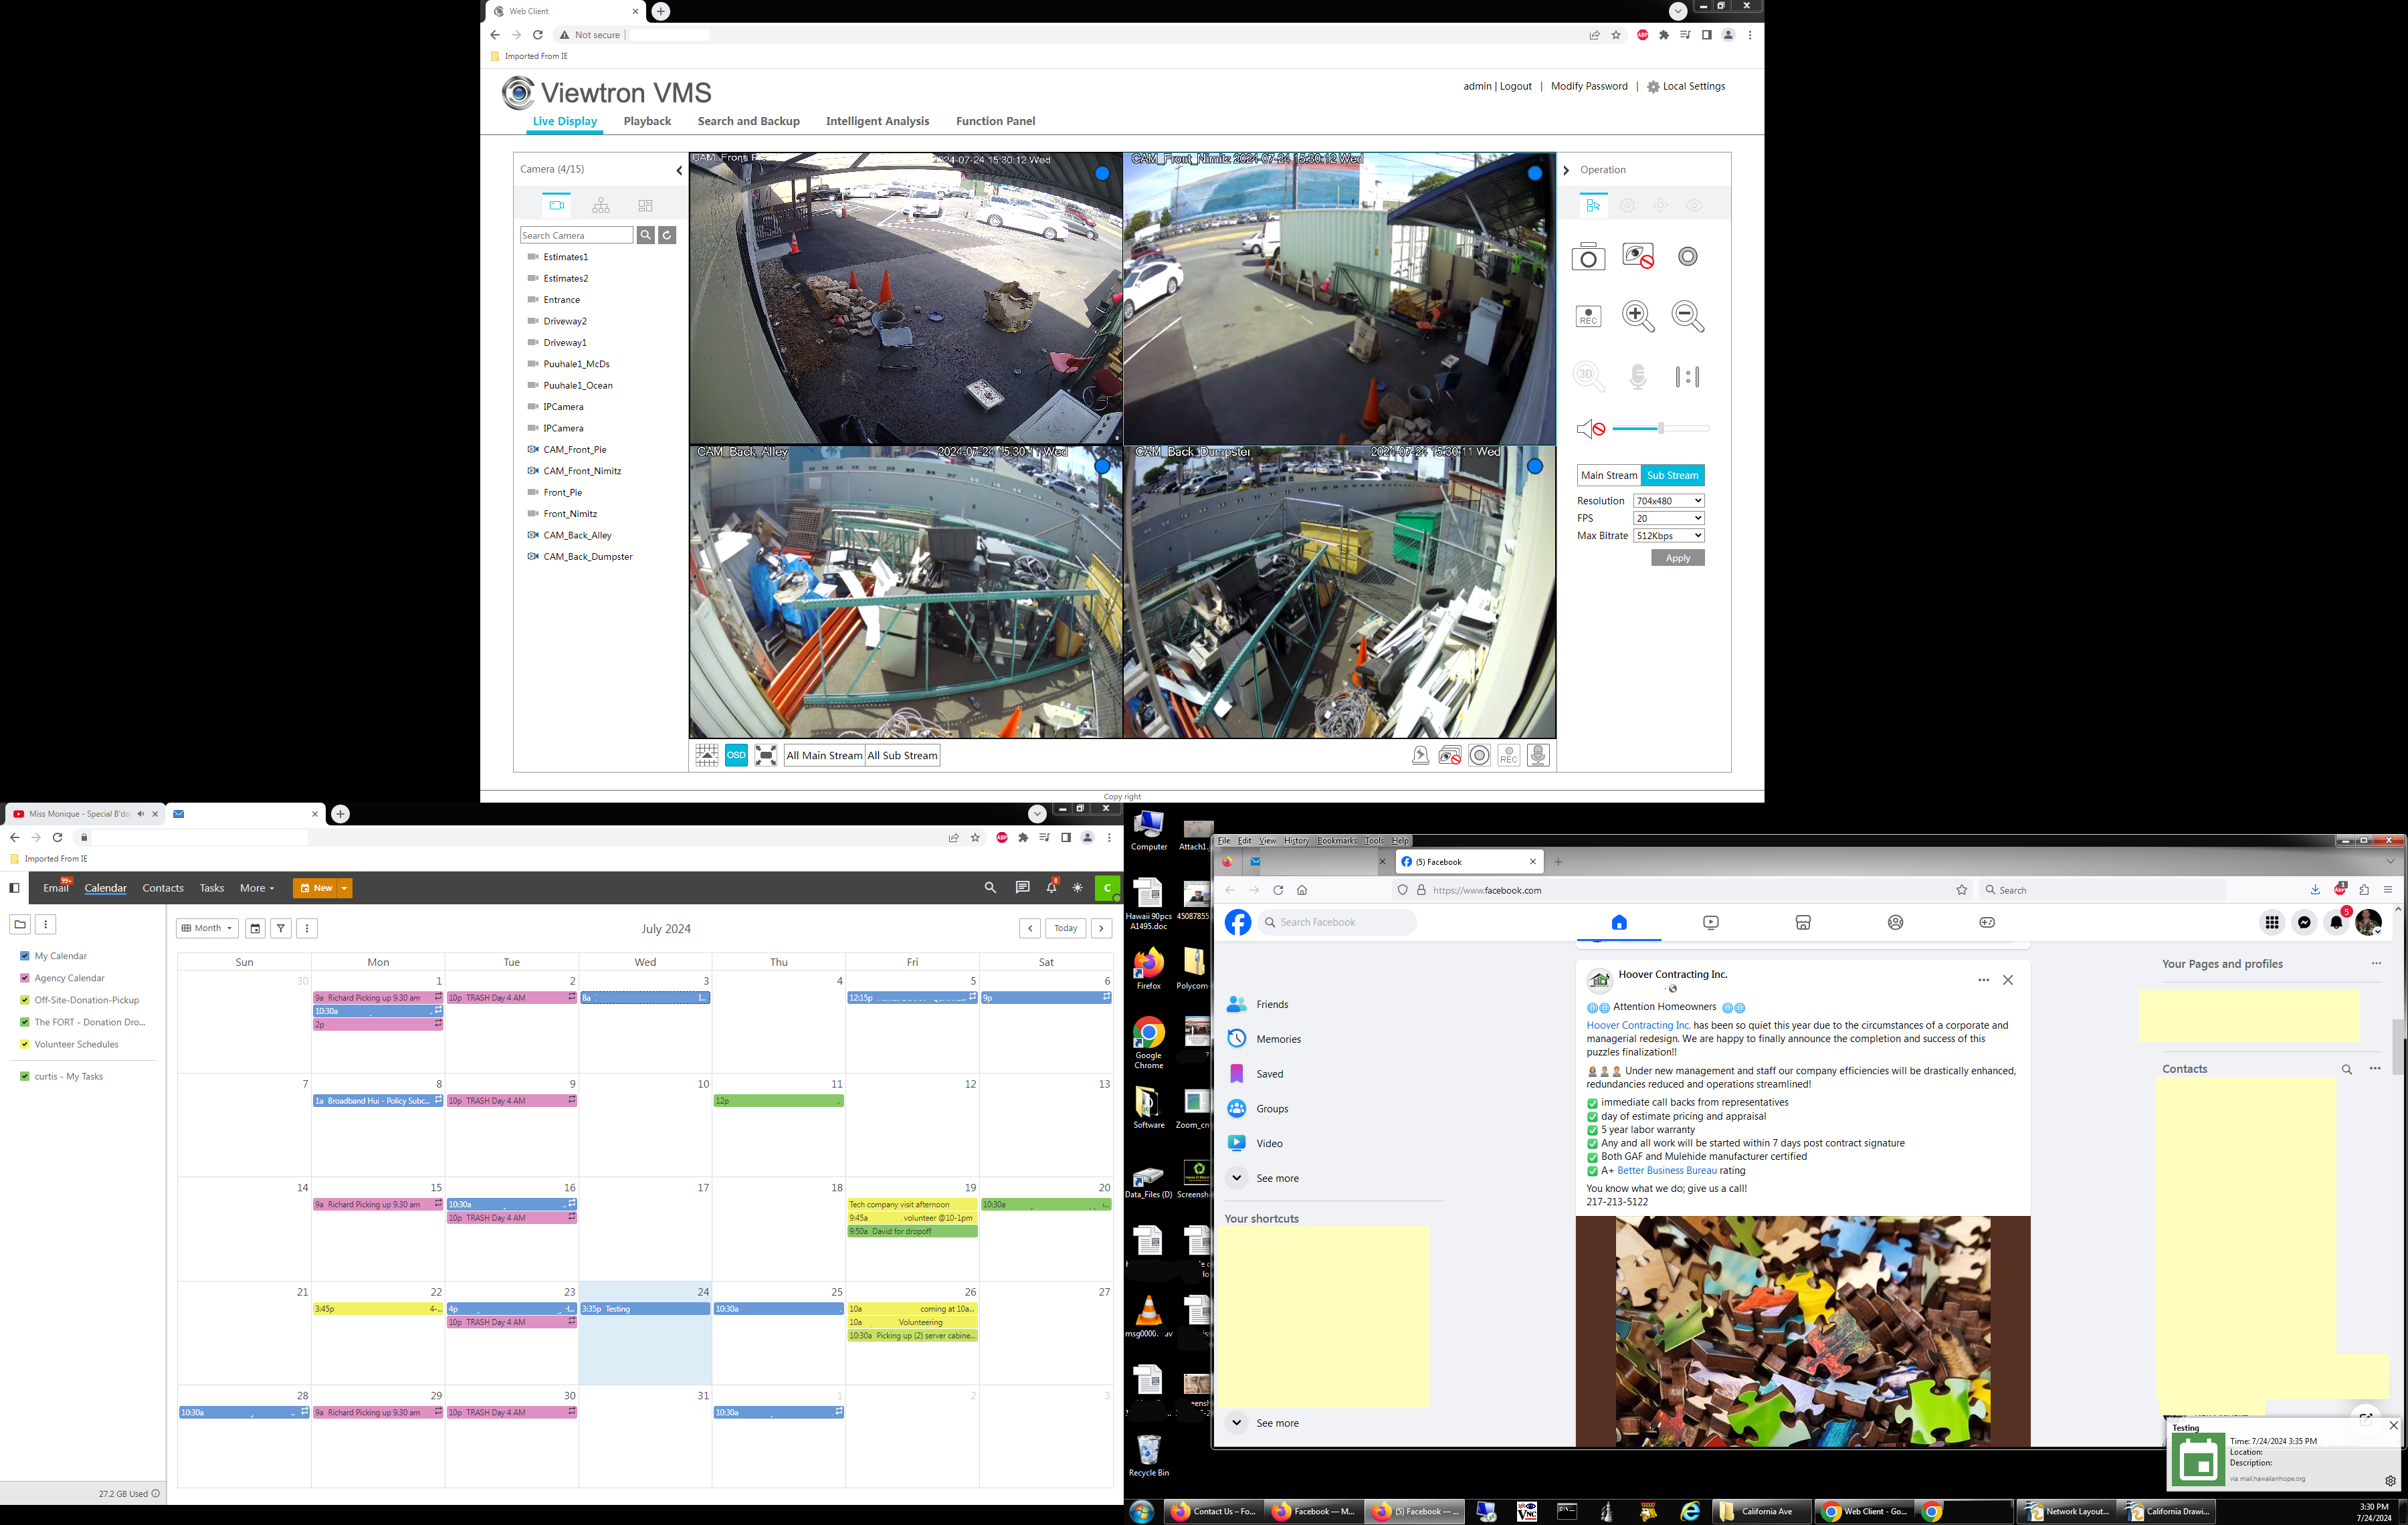Open the Intelligent Analysis tab
2408x1525 pixels.
coord(877,121)
